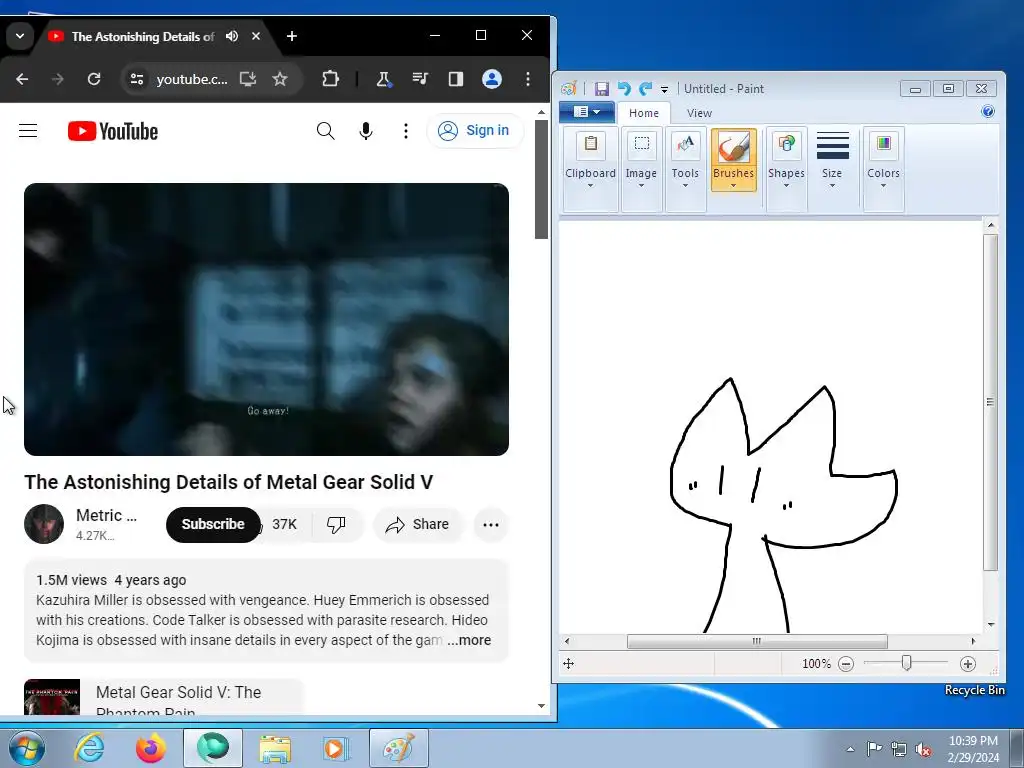Open Metal Gear Solid V game card
The height and width of the screenshot is (768, 1024).
click(163, 697)
